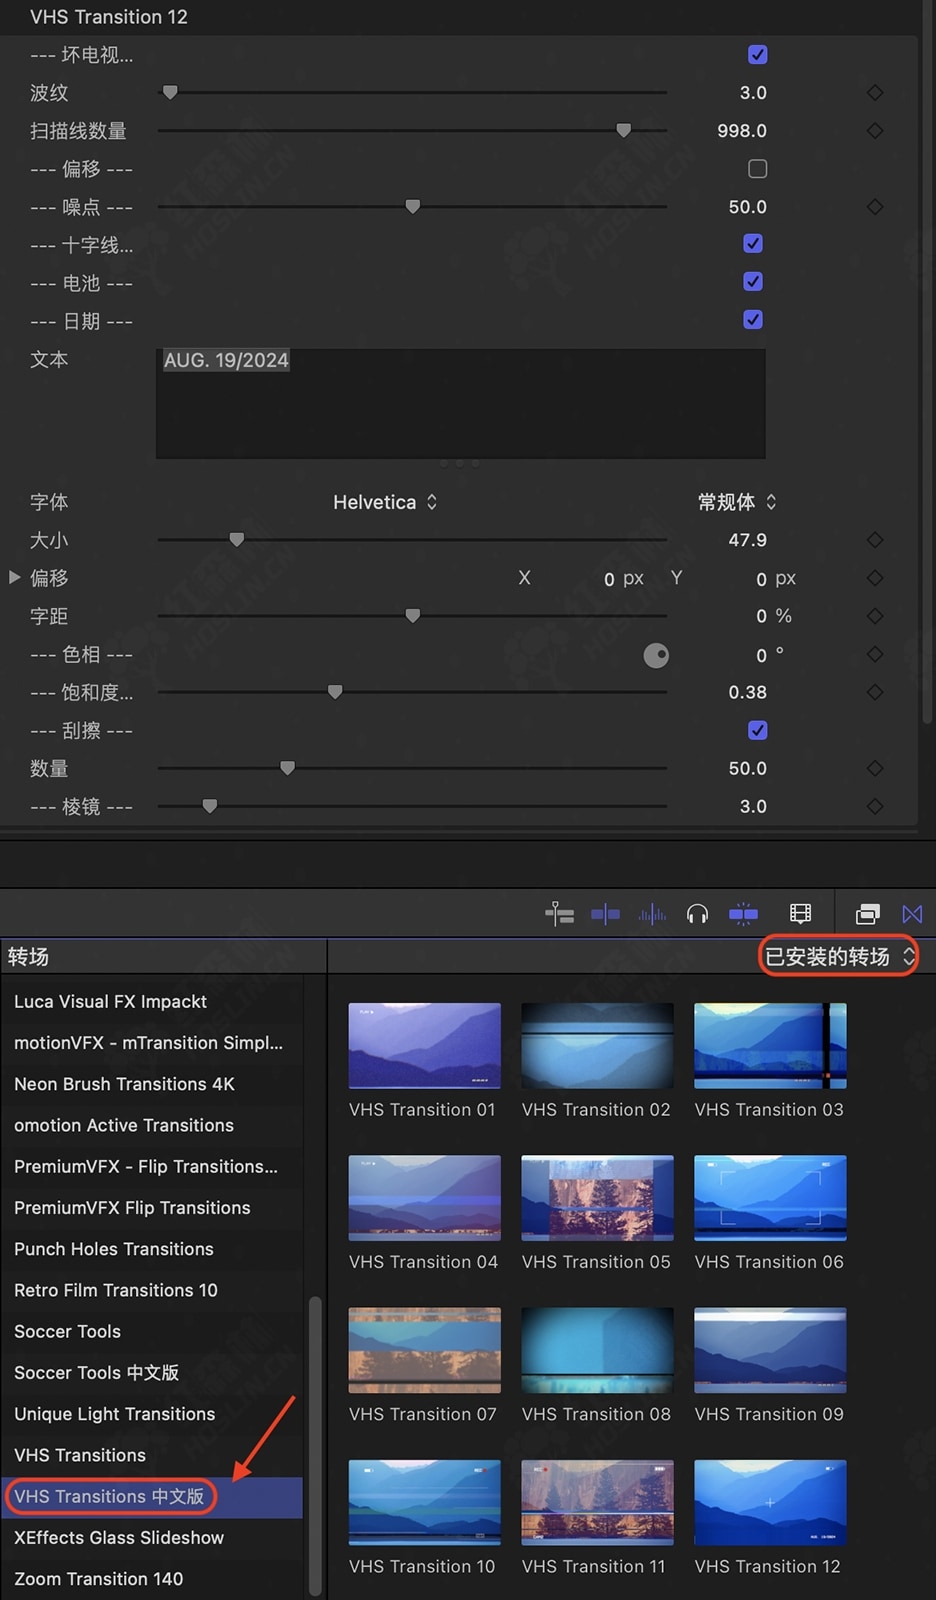This screenshot has width=936, height=1600.
Task: Add keyframe for 饱和度 parameter
Action: point(875,691)
